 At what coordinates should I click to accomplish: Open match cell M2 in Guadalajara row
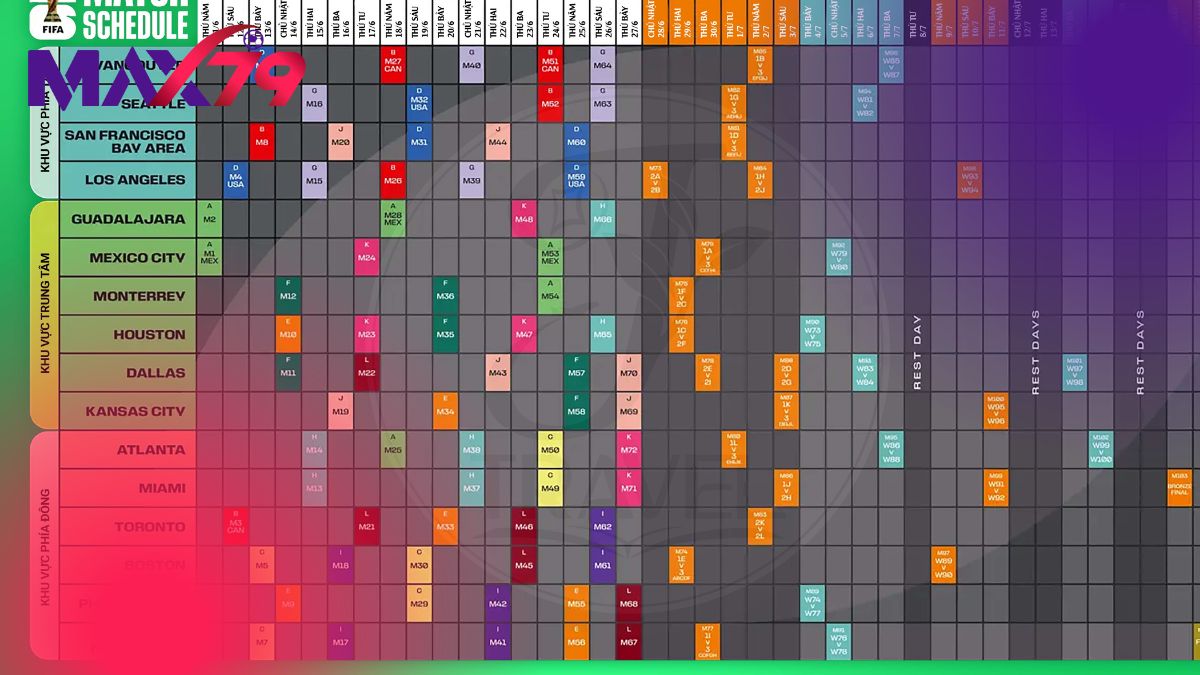pos(209,219)
